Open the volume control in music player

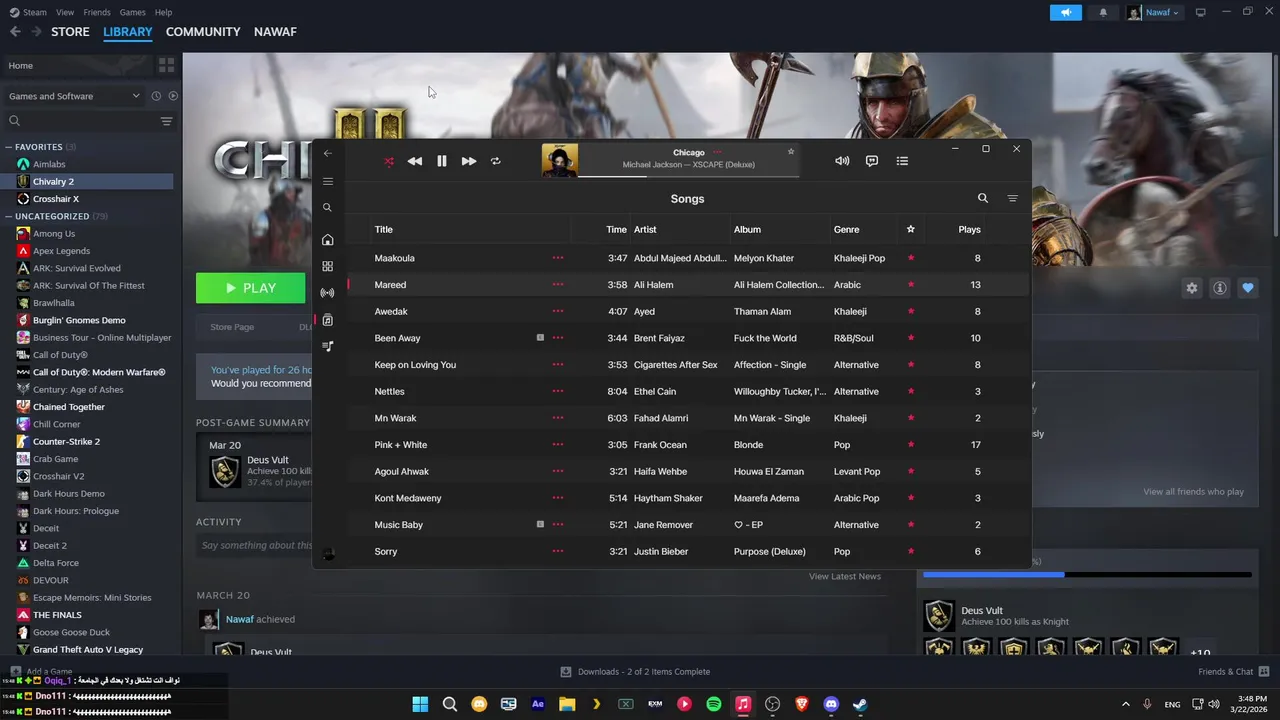pyautogui.click(x=842, y=161)
